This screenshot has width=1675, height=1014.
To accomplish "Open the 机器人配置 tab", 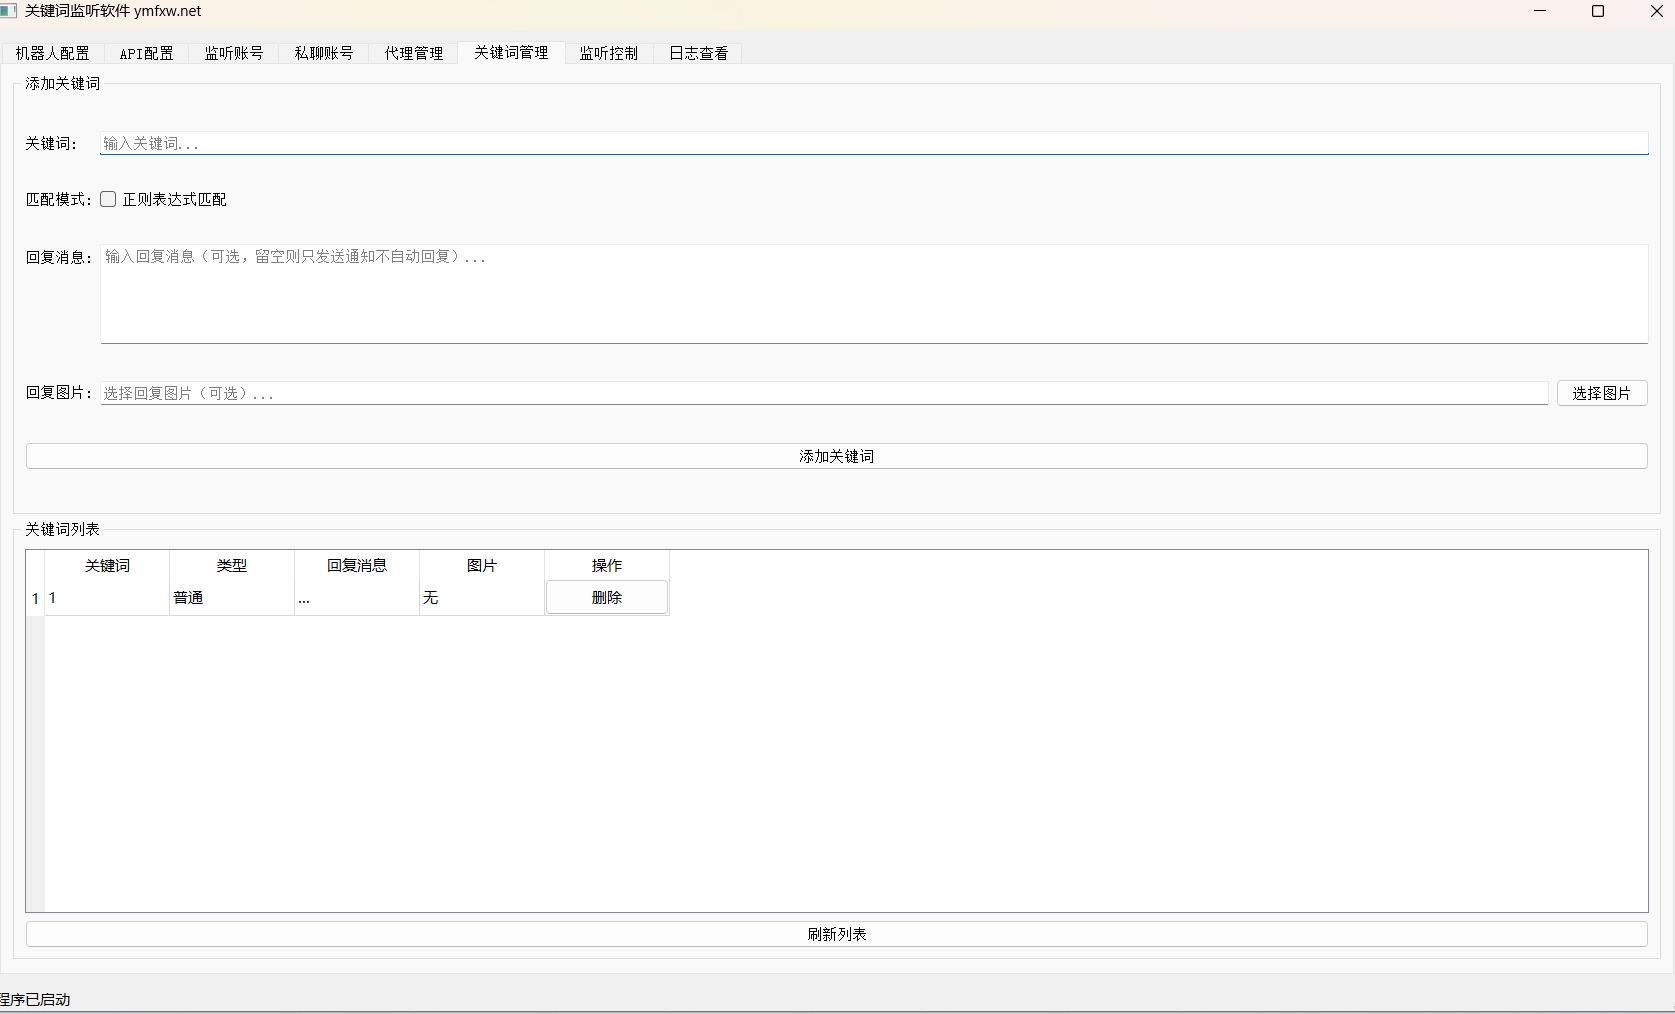I will [x=52, y=53].
